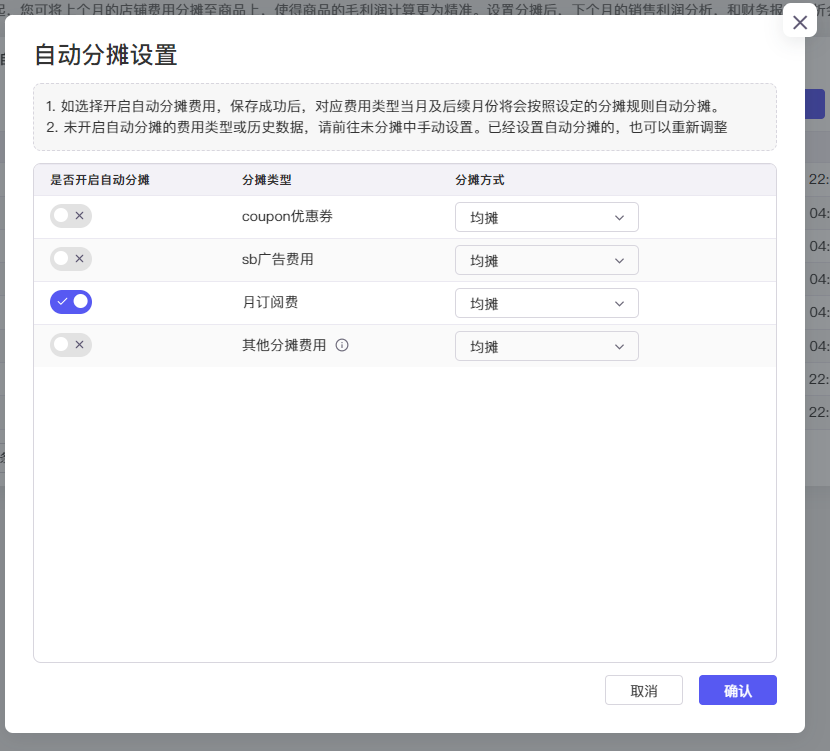The height and width of the screenshot is (751, 830).
Task: Click the 分摊方式 column header
Action: [x=480, y=180]
